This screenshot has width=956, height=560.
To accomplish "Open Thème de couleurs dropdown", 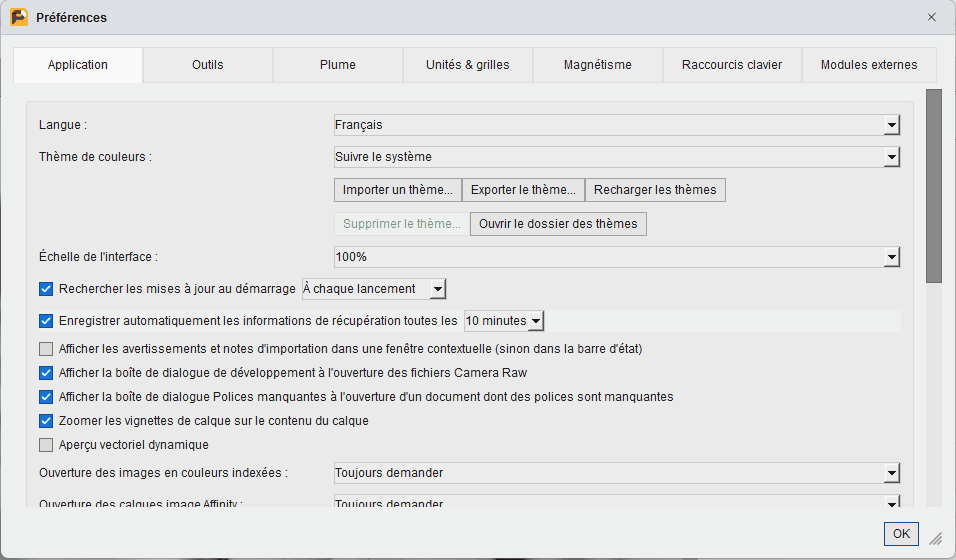I will [617, 157].
